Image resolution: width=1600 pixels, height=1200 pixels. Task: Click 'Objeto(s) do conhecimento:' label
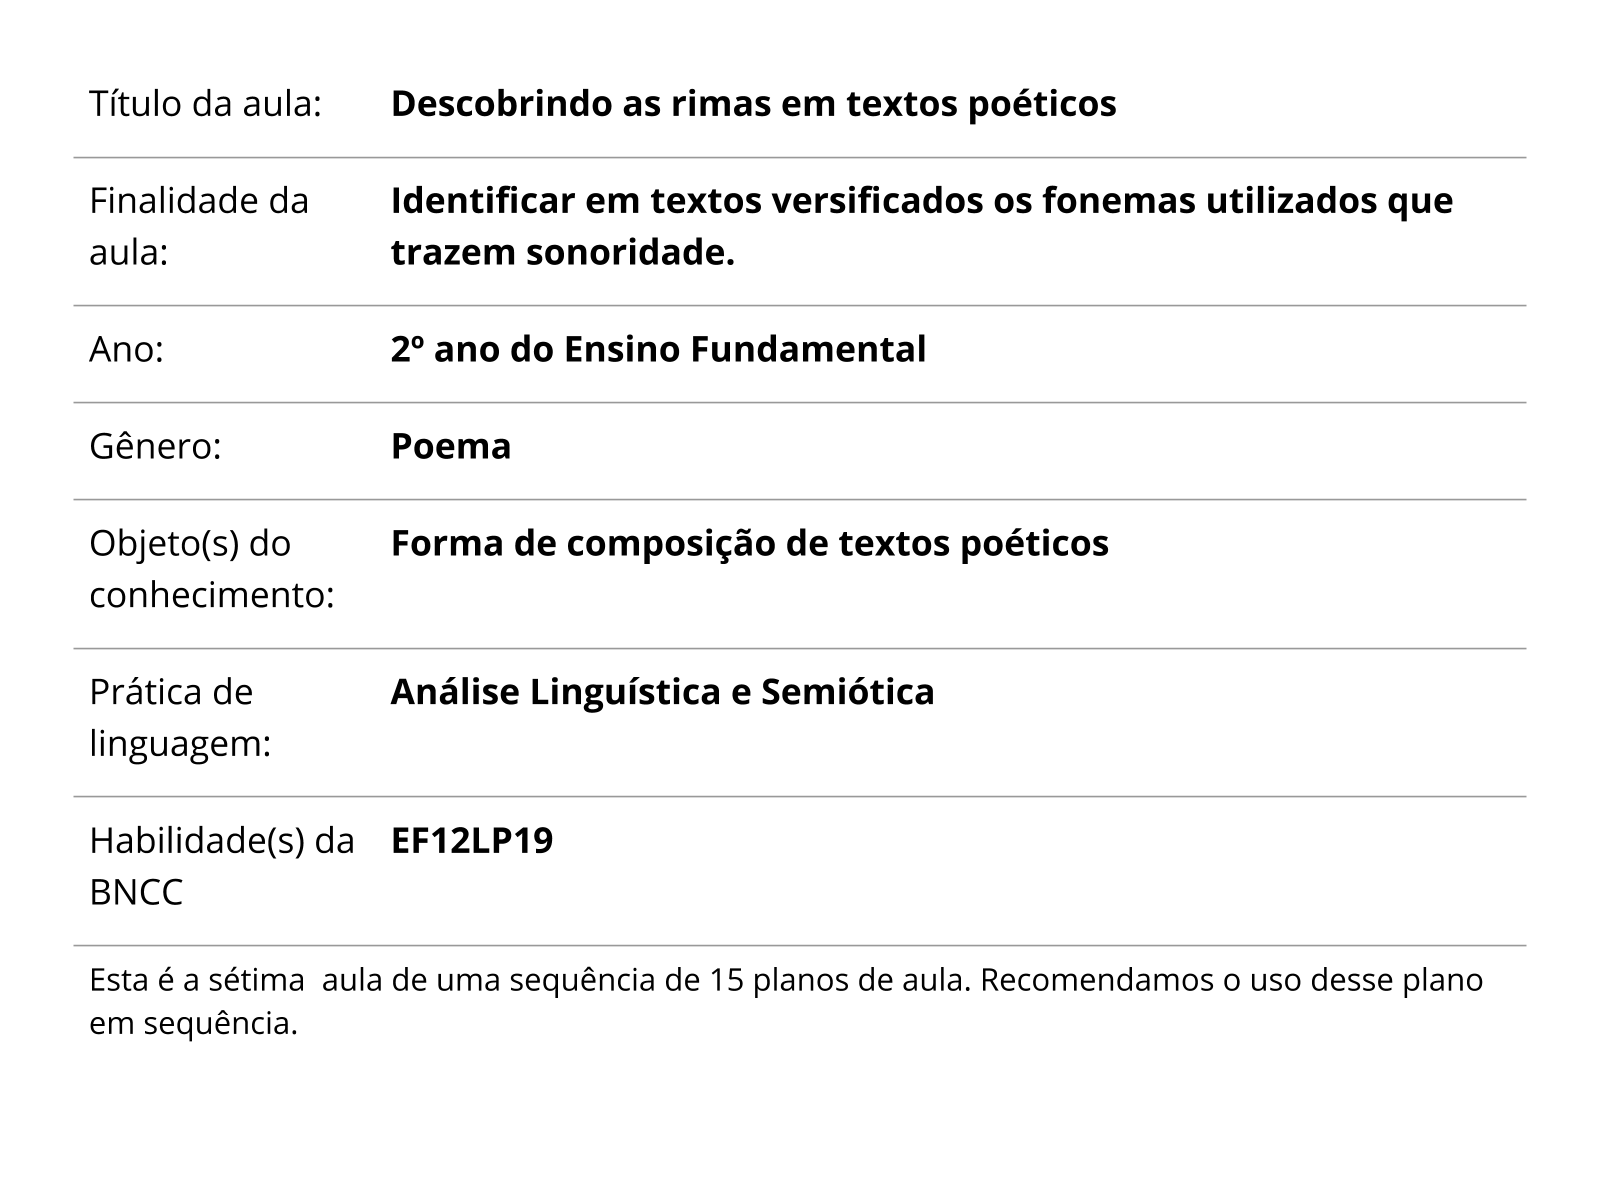212,569
